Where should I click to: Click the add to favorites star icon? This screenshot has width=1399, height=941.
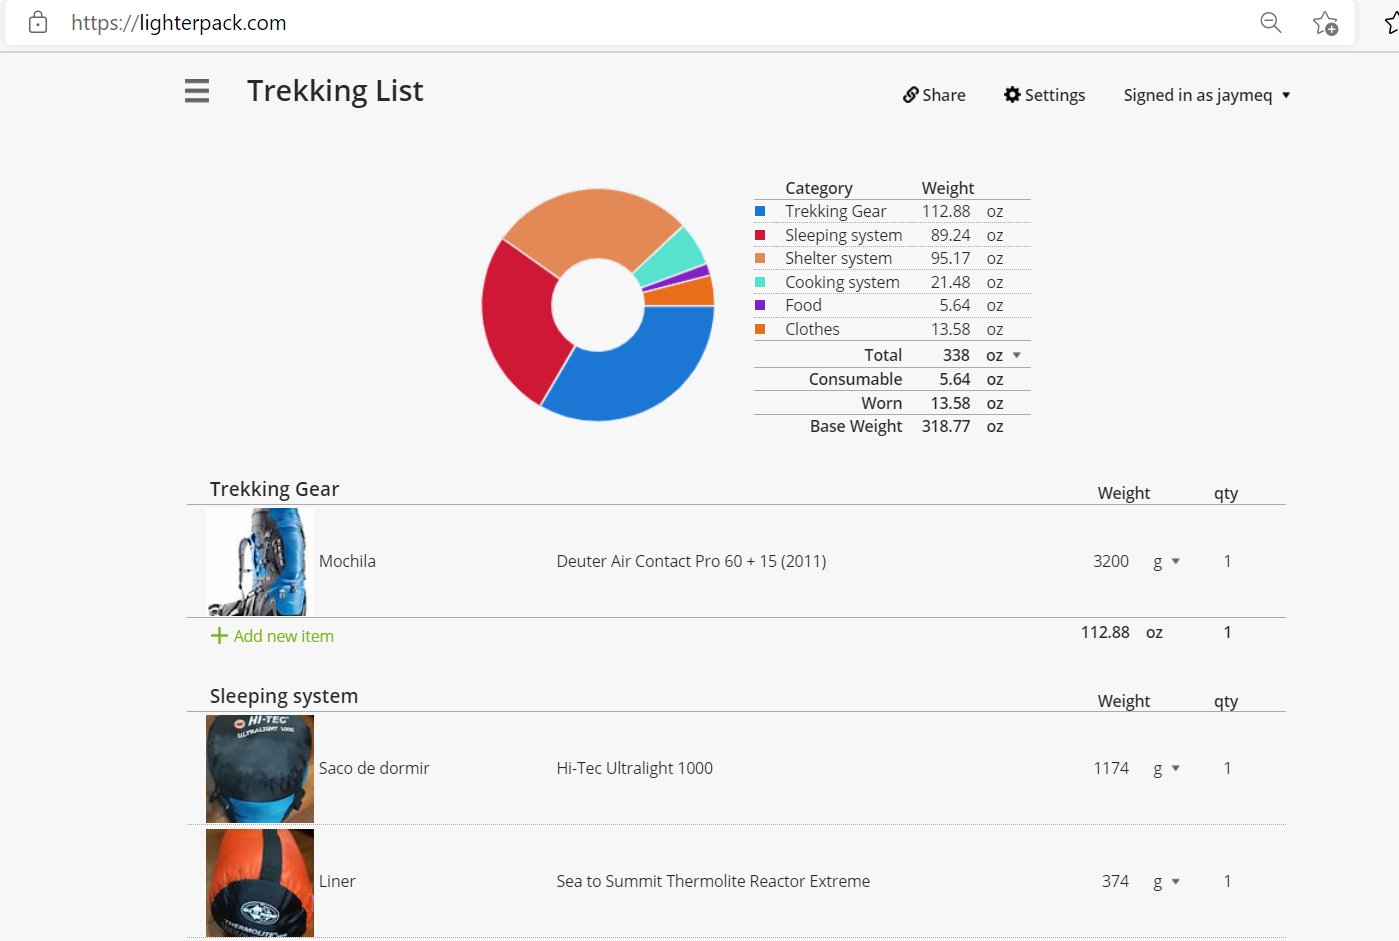pyautogui.click(x=1325, y=23)
